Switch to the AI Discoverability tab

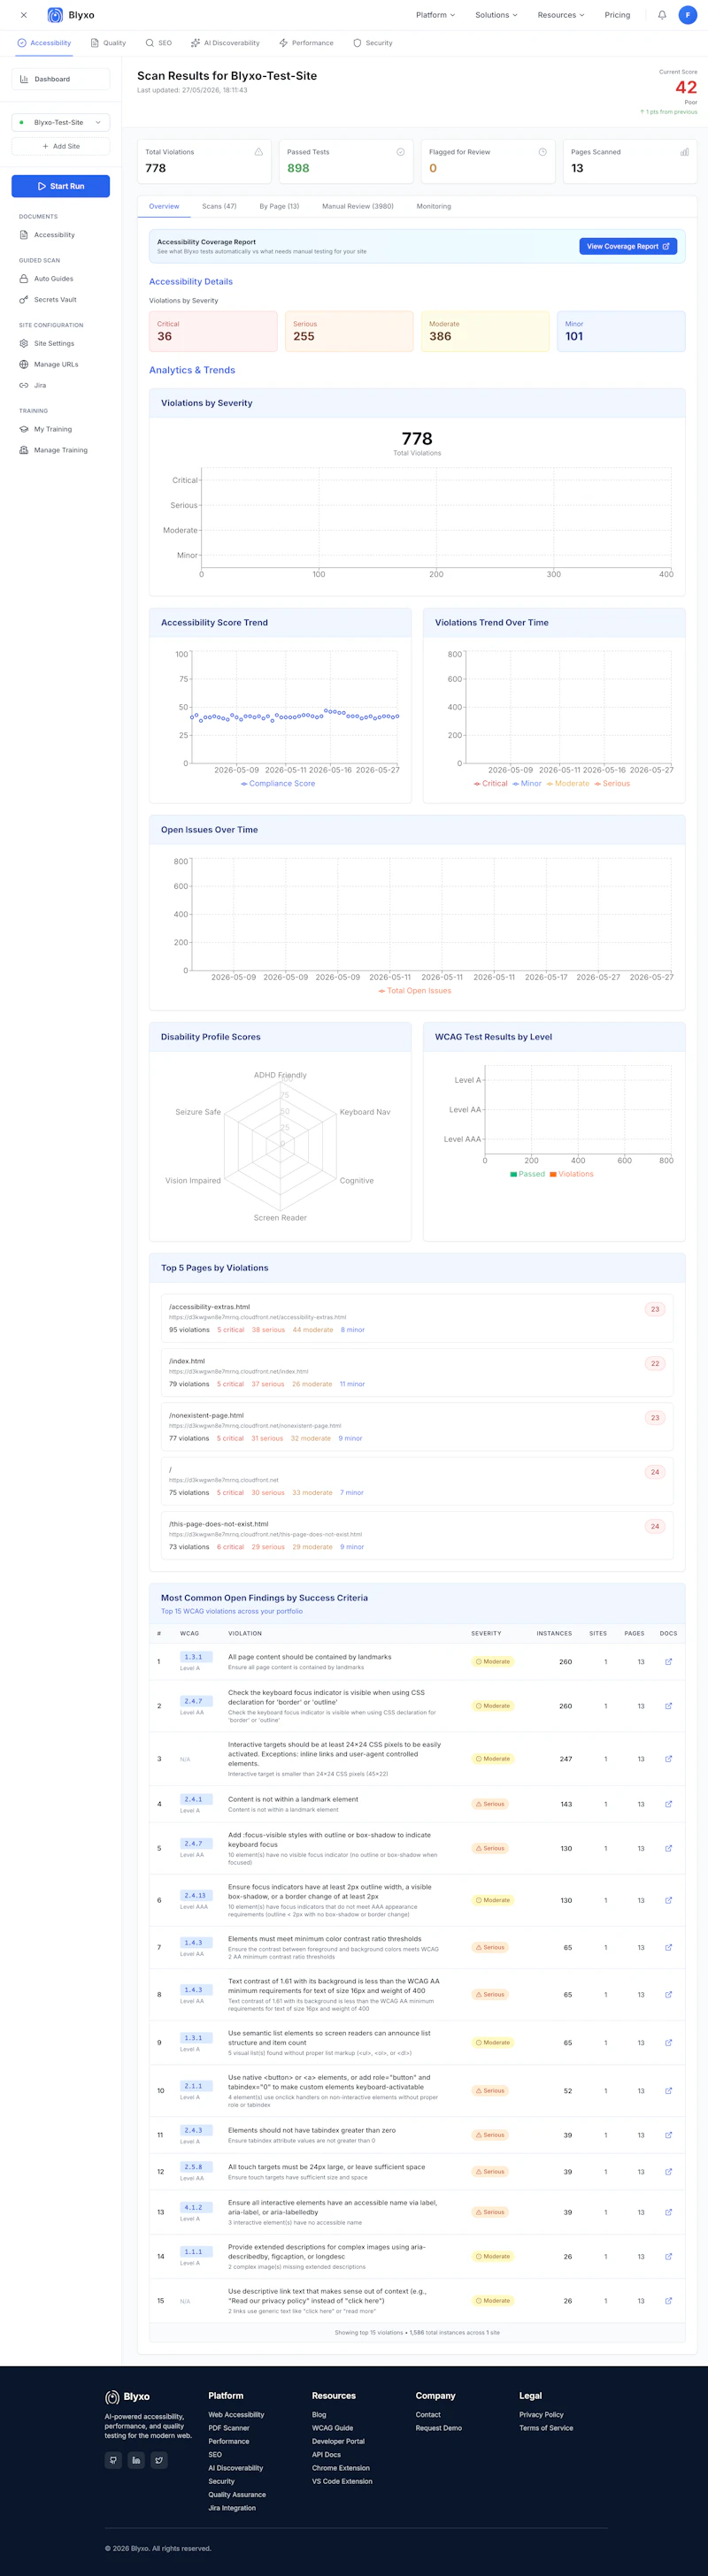225,43
